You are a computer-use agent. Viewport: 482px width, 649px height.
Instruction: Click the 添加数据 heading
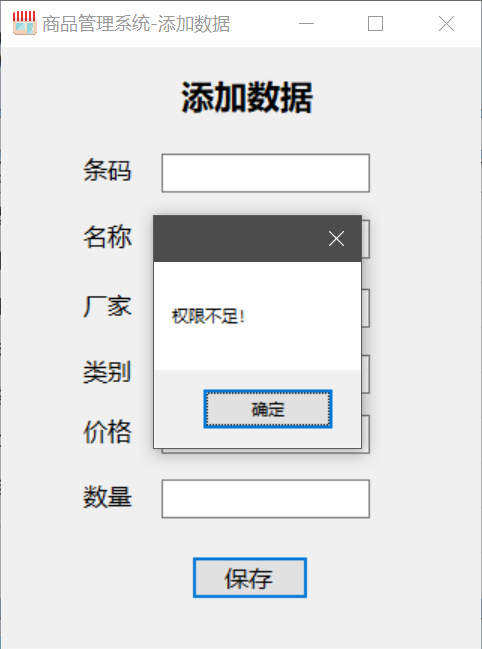click(x=247, y=98)
